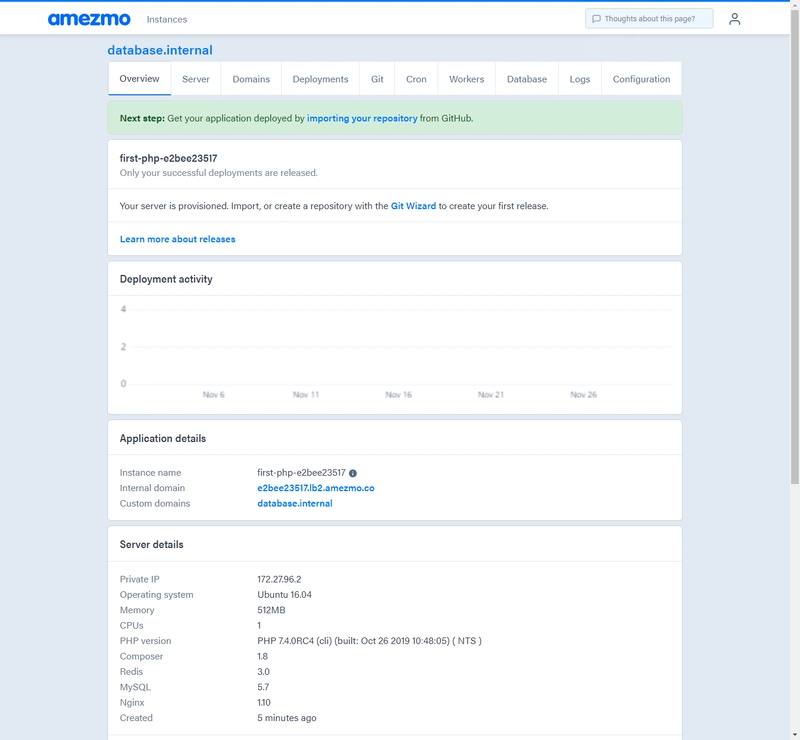This screenshot has height=740, width=800.
Task: Open the user account icon
Action: pos(735,19)
